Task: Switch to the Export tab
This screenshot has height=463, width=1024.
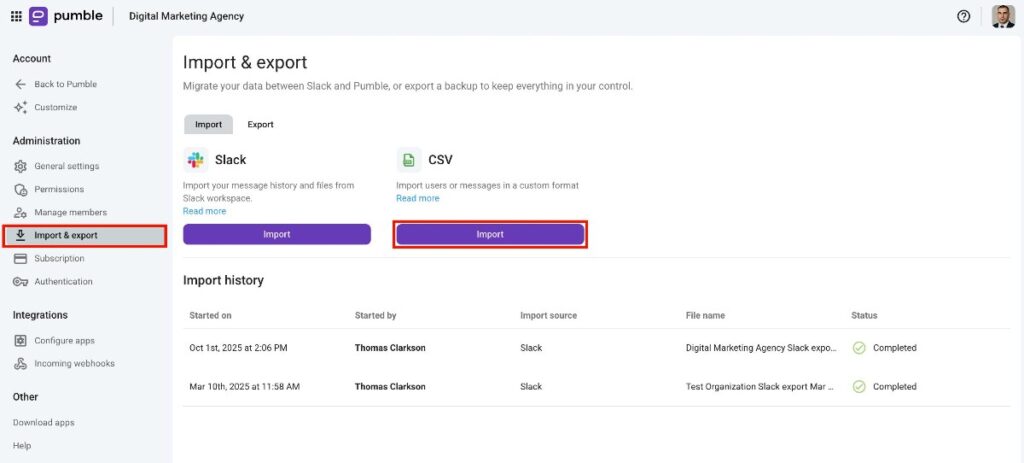Action: click(x=260, y=124)
